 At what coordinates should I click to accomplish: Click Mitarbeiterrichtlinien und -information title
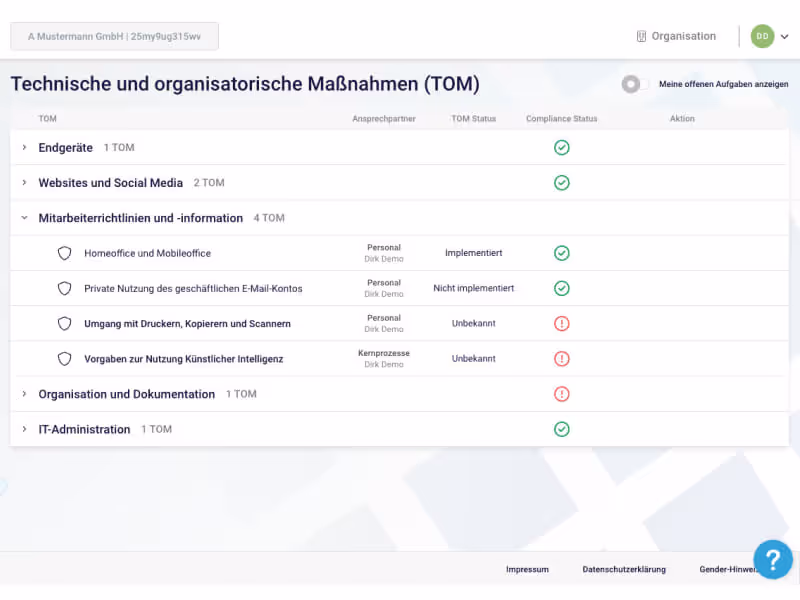coord(141,218)
